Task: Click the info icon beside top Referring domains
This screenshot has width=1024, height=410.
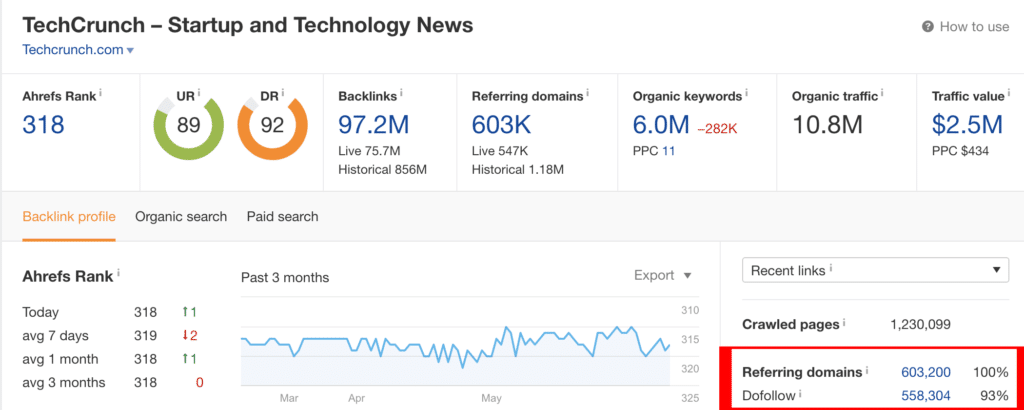Action: [588, 93]
